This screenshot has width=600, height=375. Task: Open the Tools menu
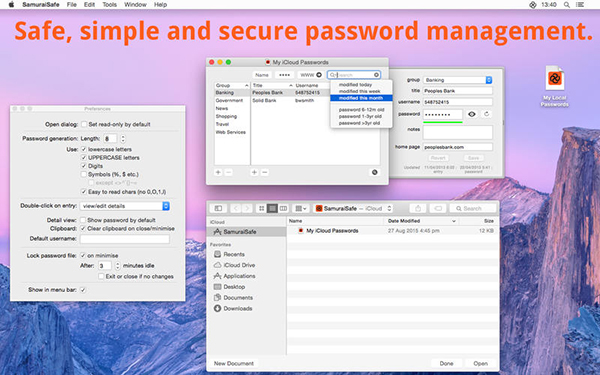(x=109, y=5)
